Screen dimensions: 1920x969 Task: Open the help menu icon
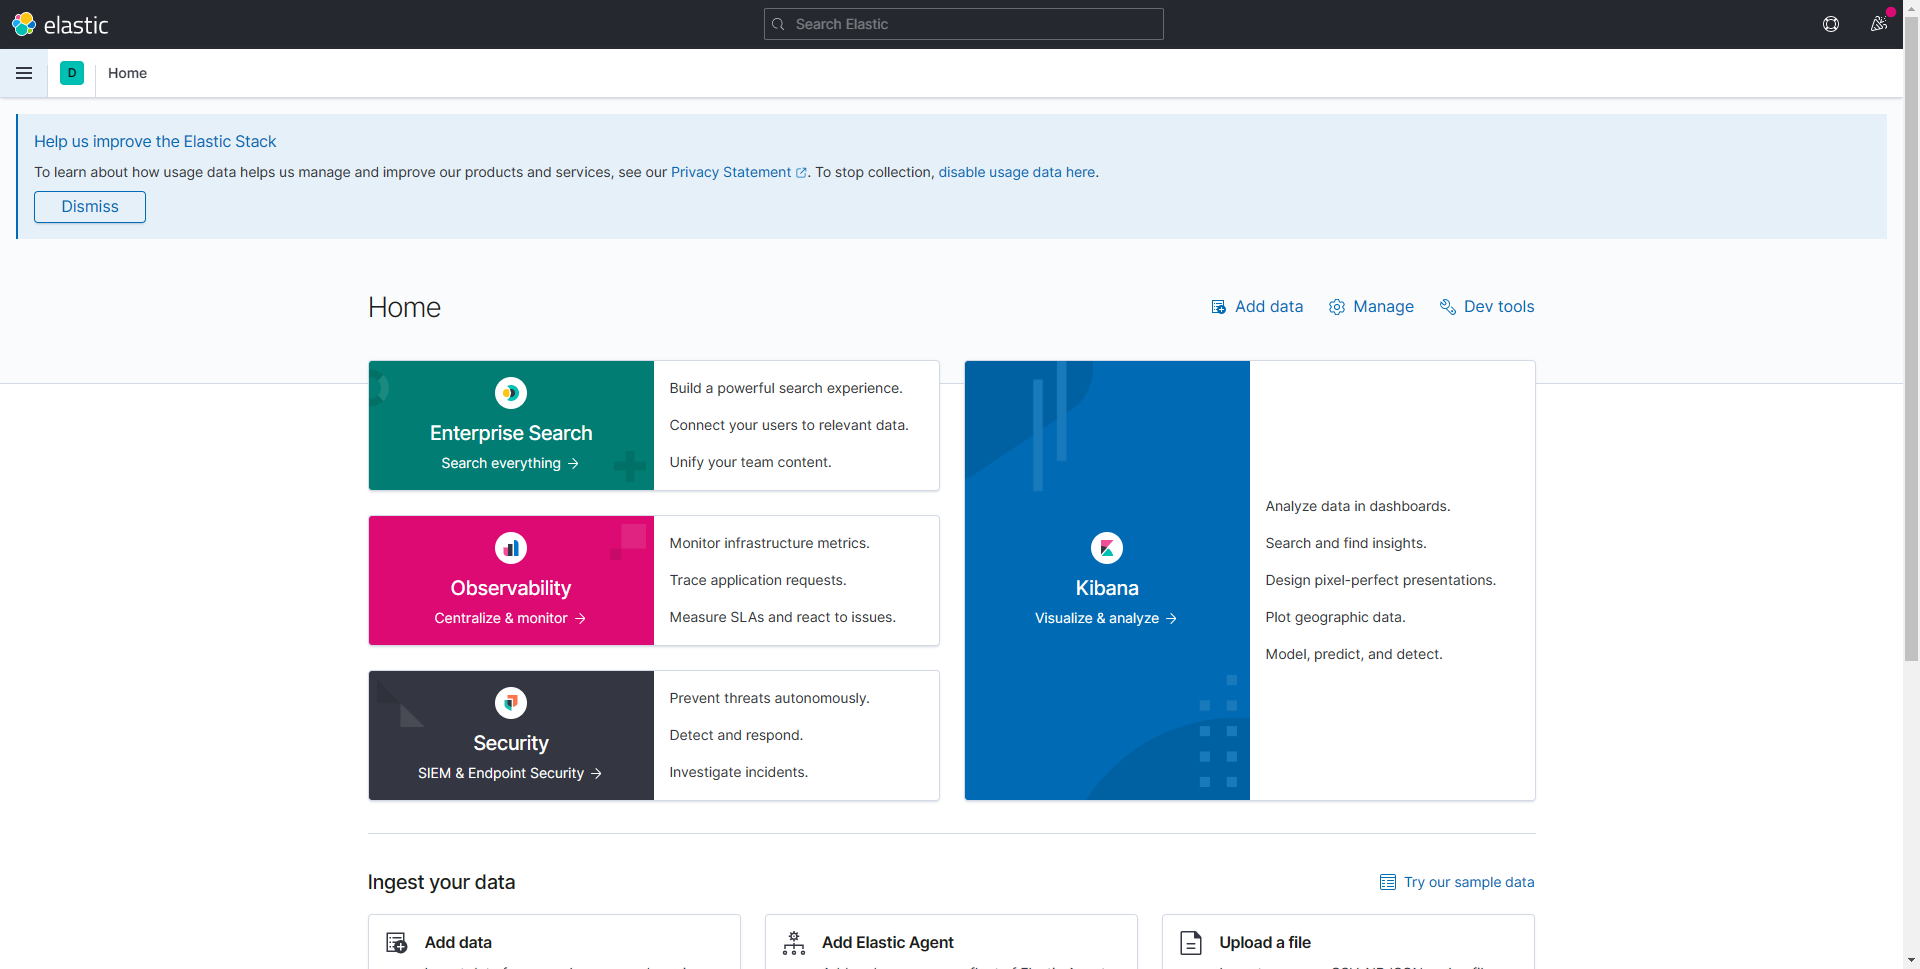point(1831,24)
